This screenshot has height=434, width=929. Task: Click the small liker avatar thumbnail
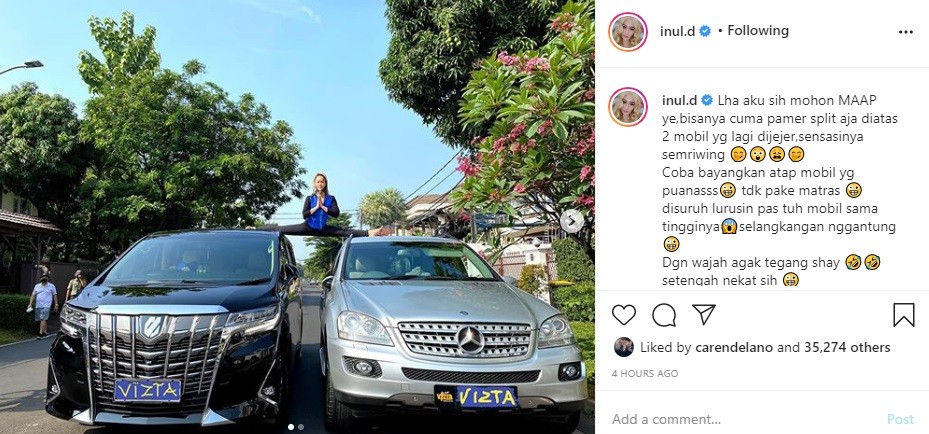pos(623,347)
